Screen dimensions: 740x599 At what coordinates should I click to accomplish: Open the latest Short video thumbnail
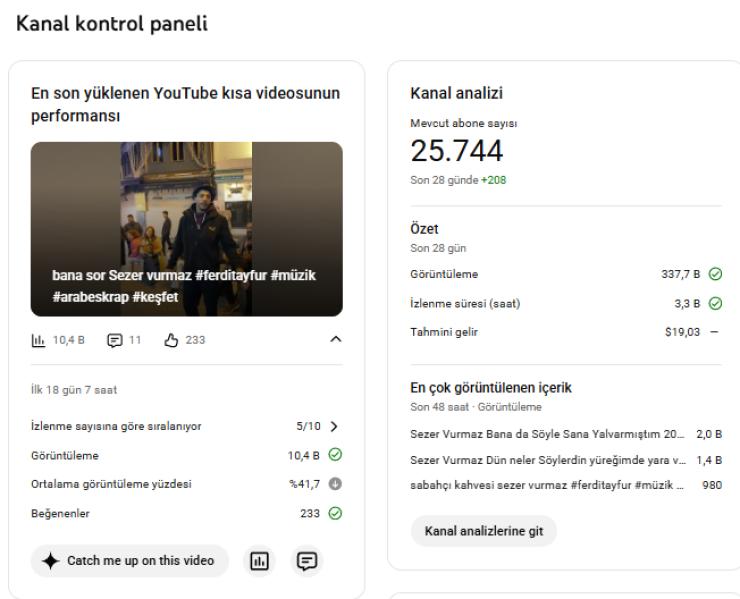186,229
